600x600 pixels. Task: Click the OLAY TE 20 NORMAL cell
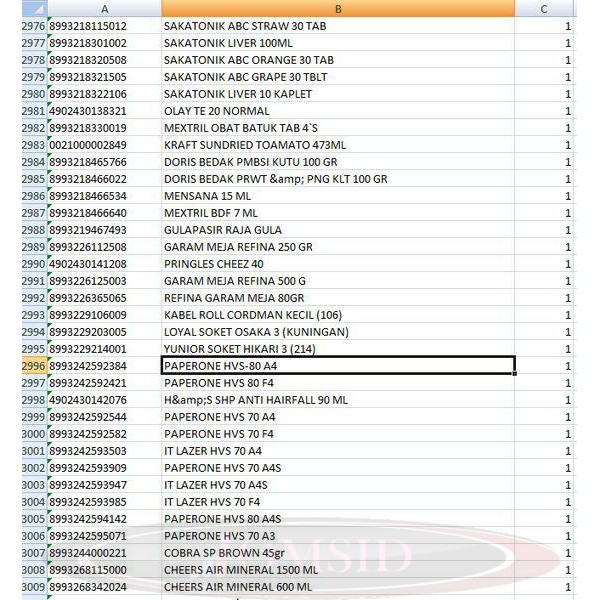[338, 111]
